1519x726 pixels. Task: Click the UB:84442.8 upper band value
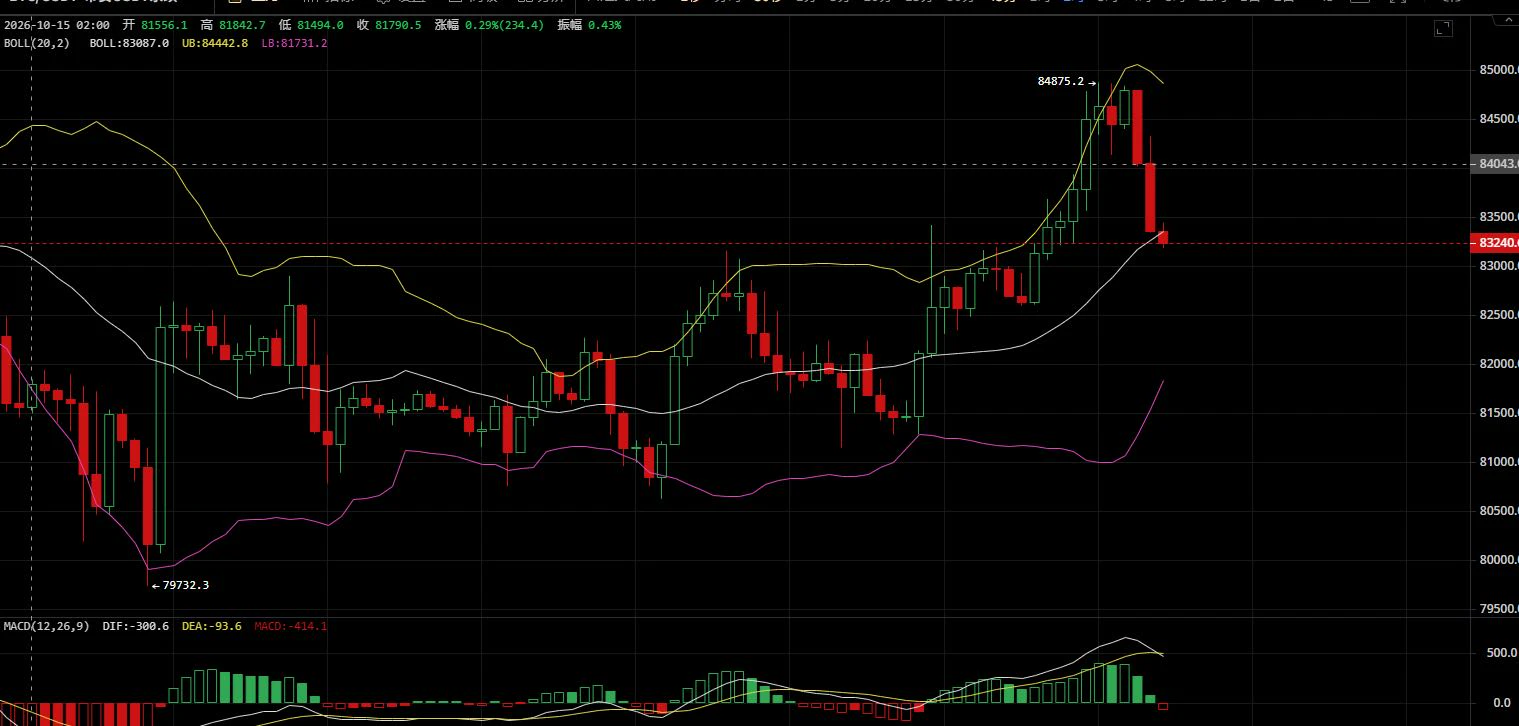click(216, 43)
